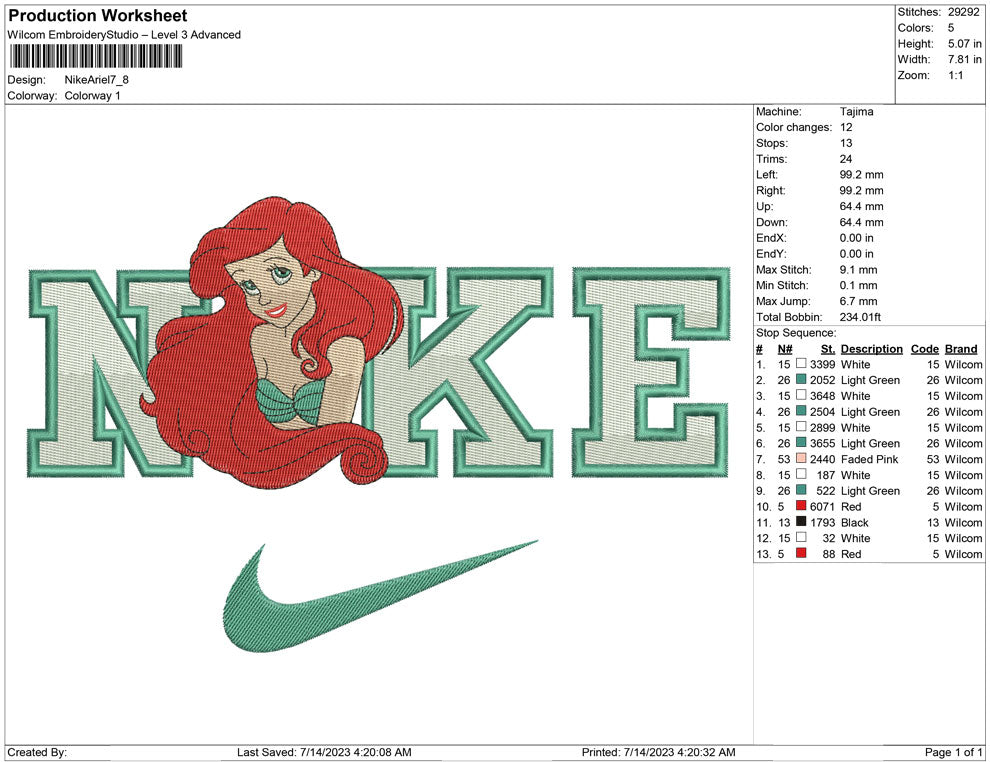Click the # column header

tap(760, 348)
